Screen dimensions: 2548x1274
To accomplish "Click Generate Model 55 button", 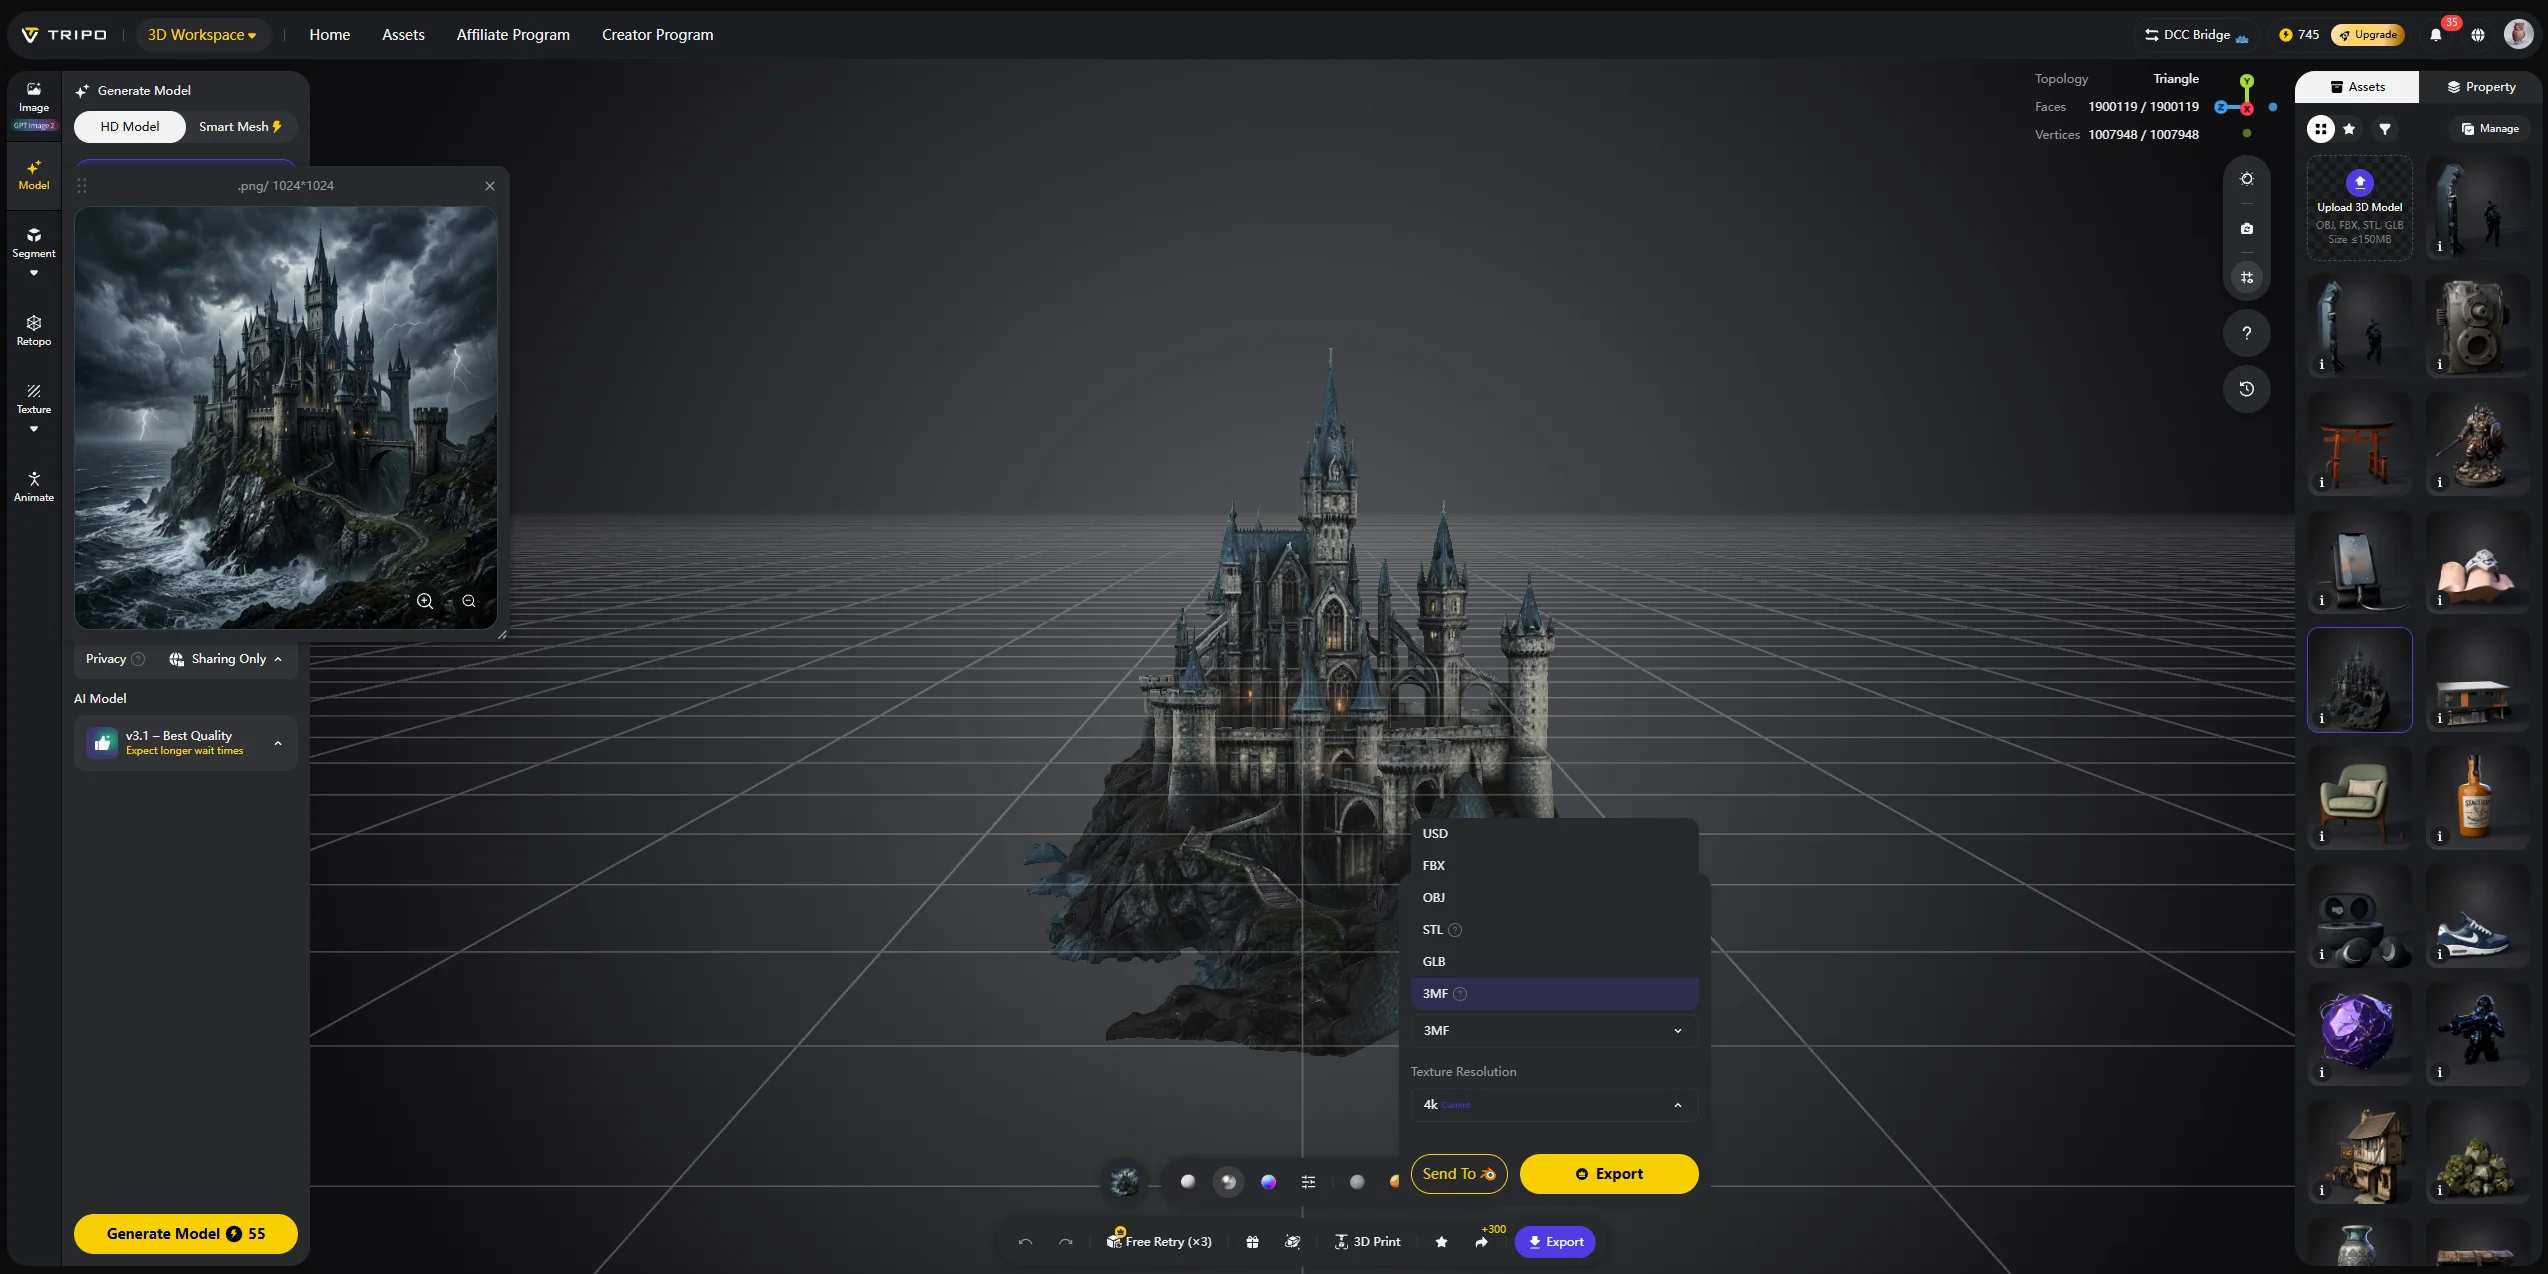I will (x=186, y=1234).
